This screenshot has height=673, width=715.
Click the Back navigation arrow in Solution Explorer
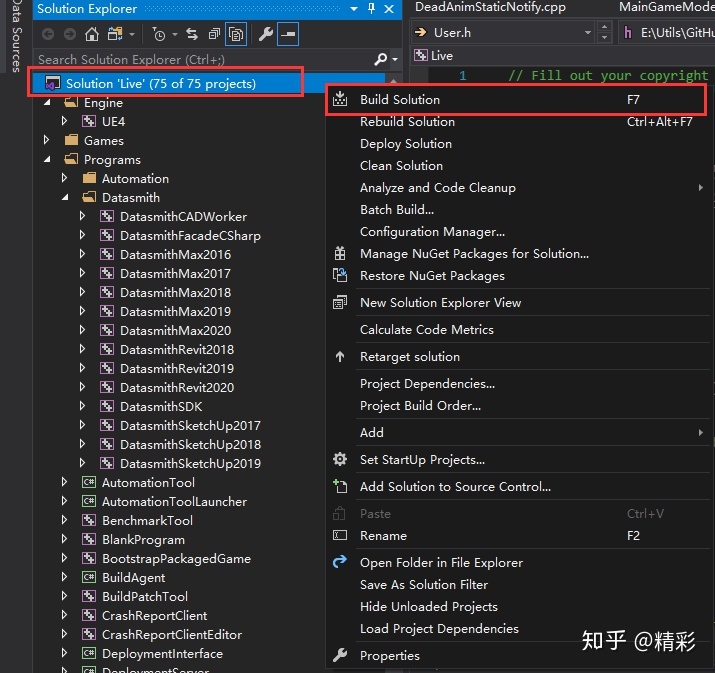point(48,34)
